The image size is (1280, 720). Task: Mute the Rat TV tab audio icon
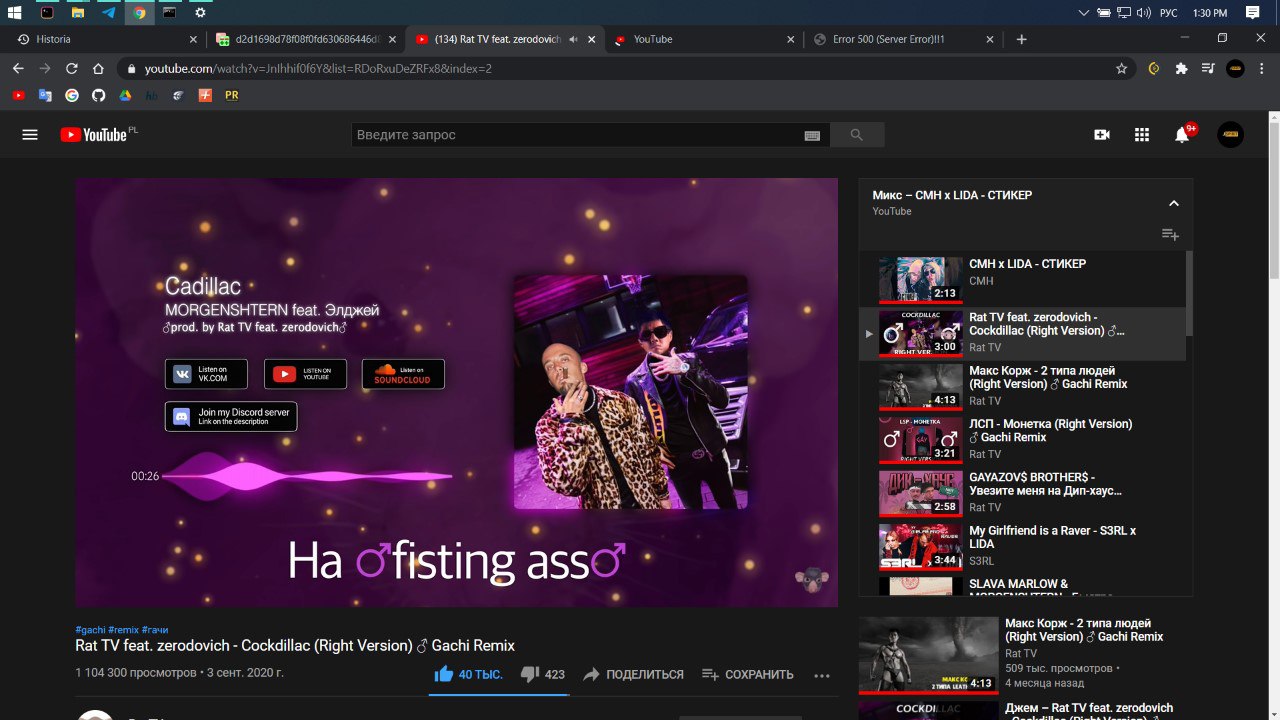point(573,39)
